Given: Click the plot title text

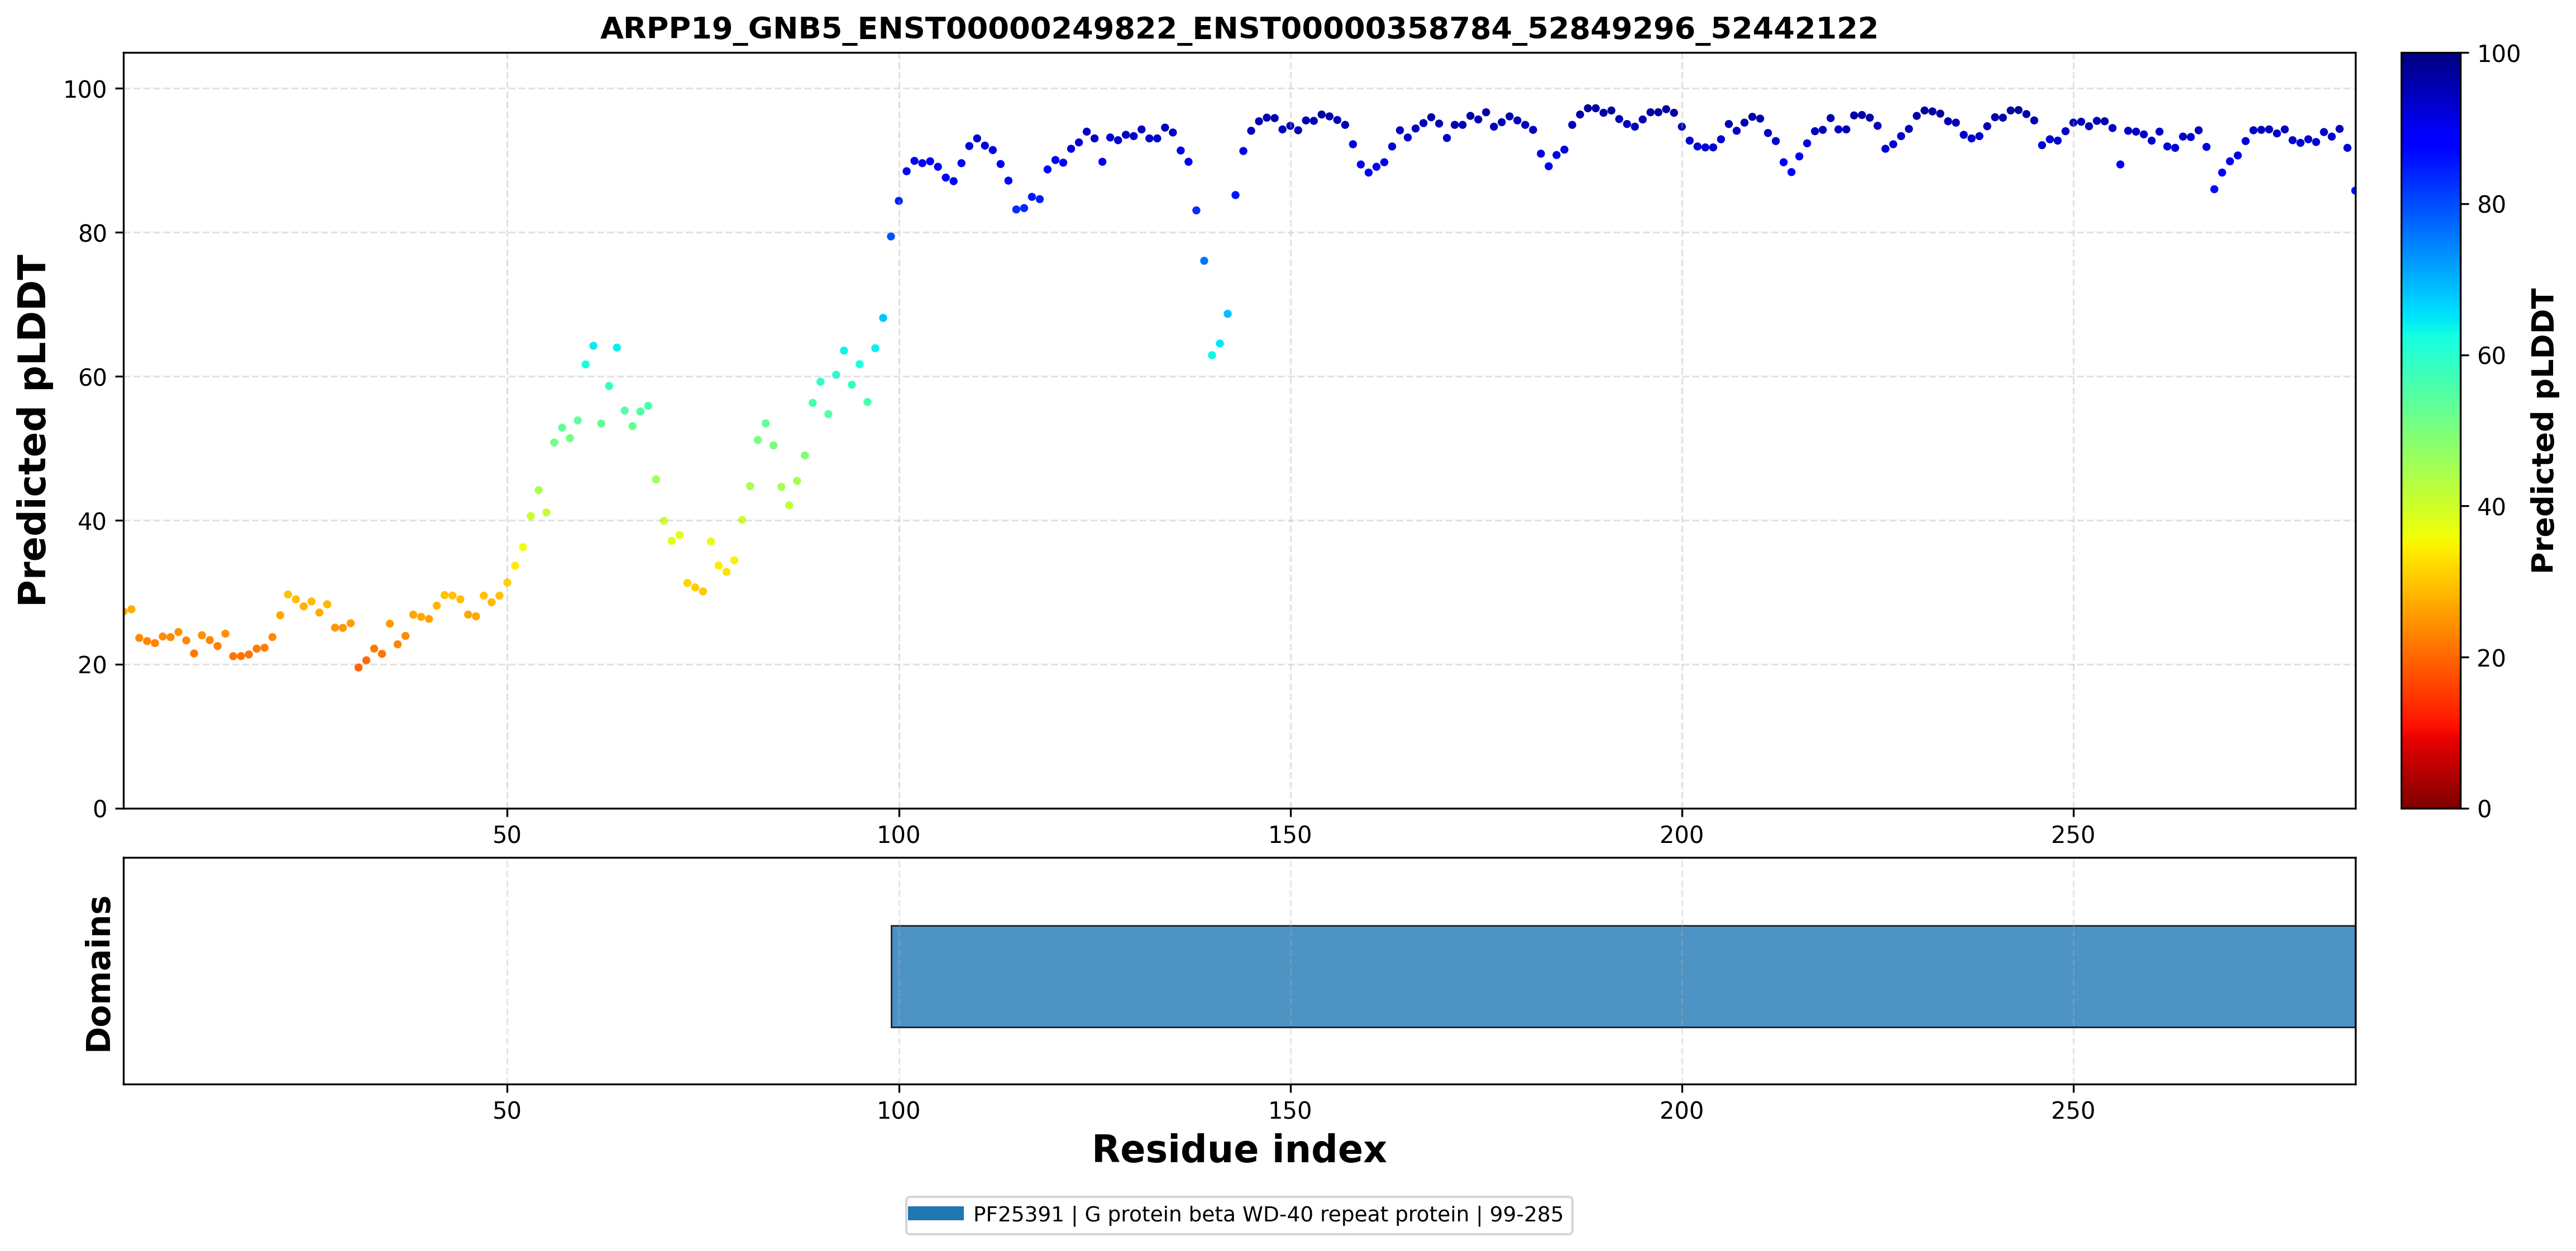Looking at the screenshot, I should [1238, 28].
